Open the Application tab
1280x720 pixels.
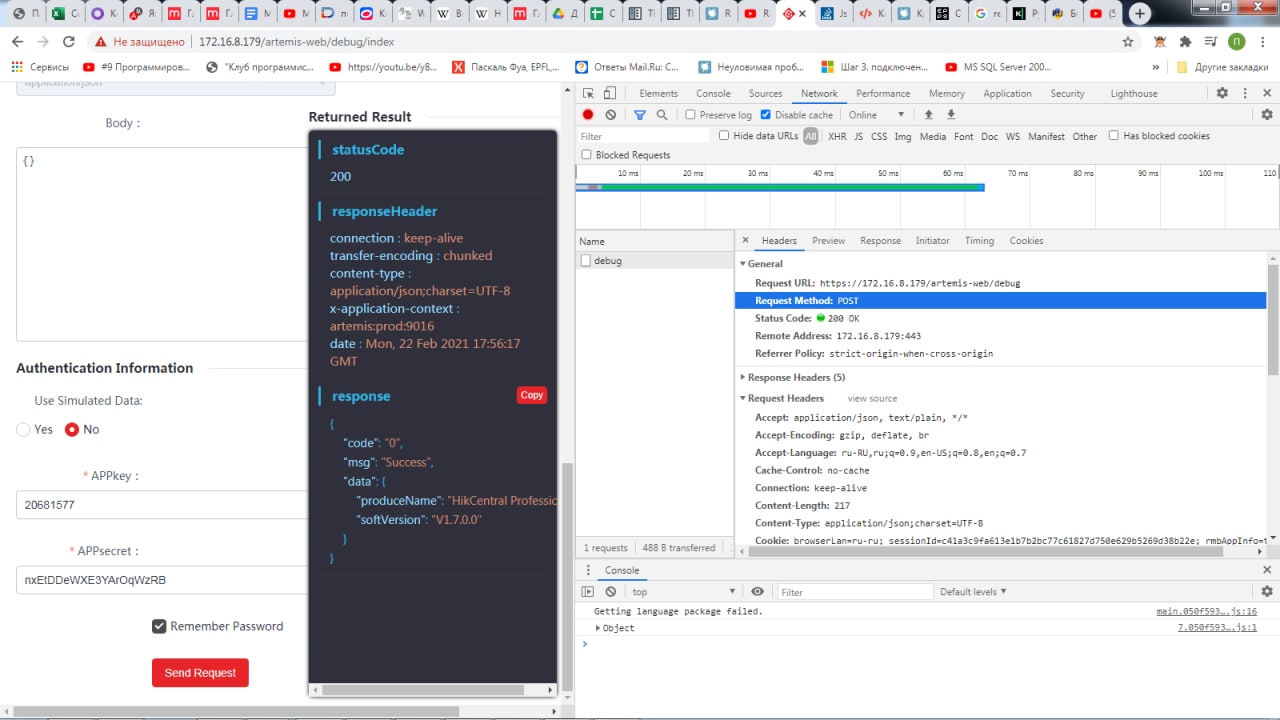pyautogui.click(x=1007, y=93)
